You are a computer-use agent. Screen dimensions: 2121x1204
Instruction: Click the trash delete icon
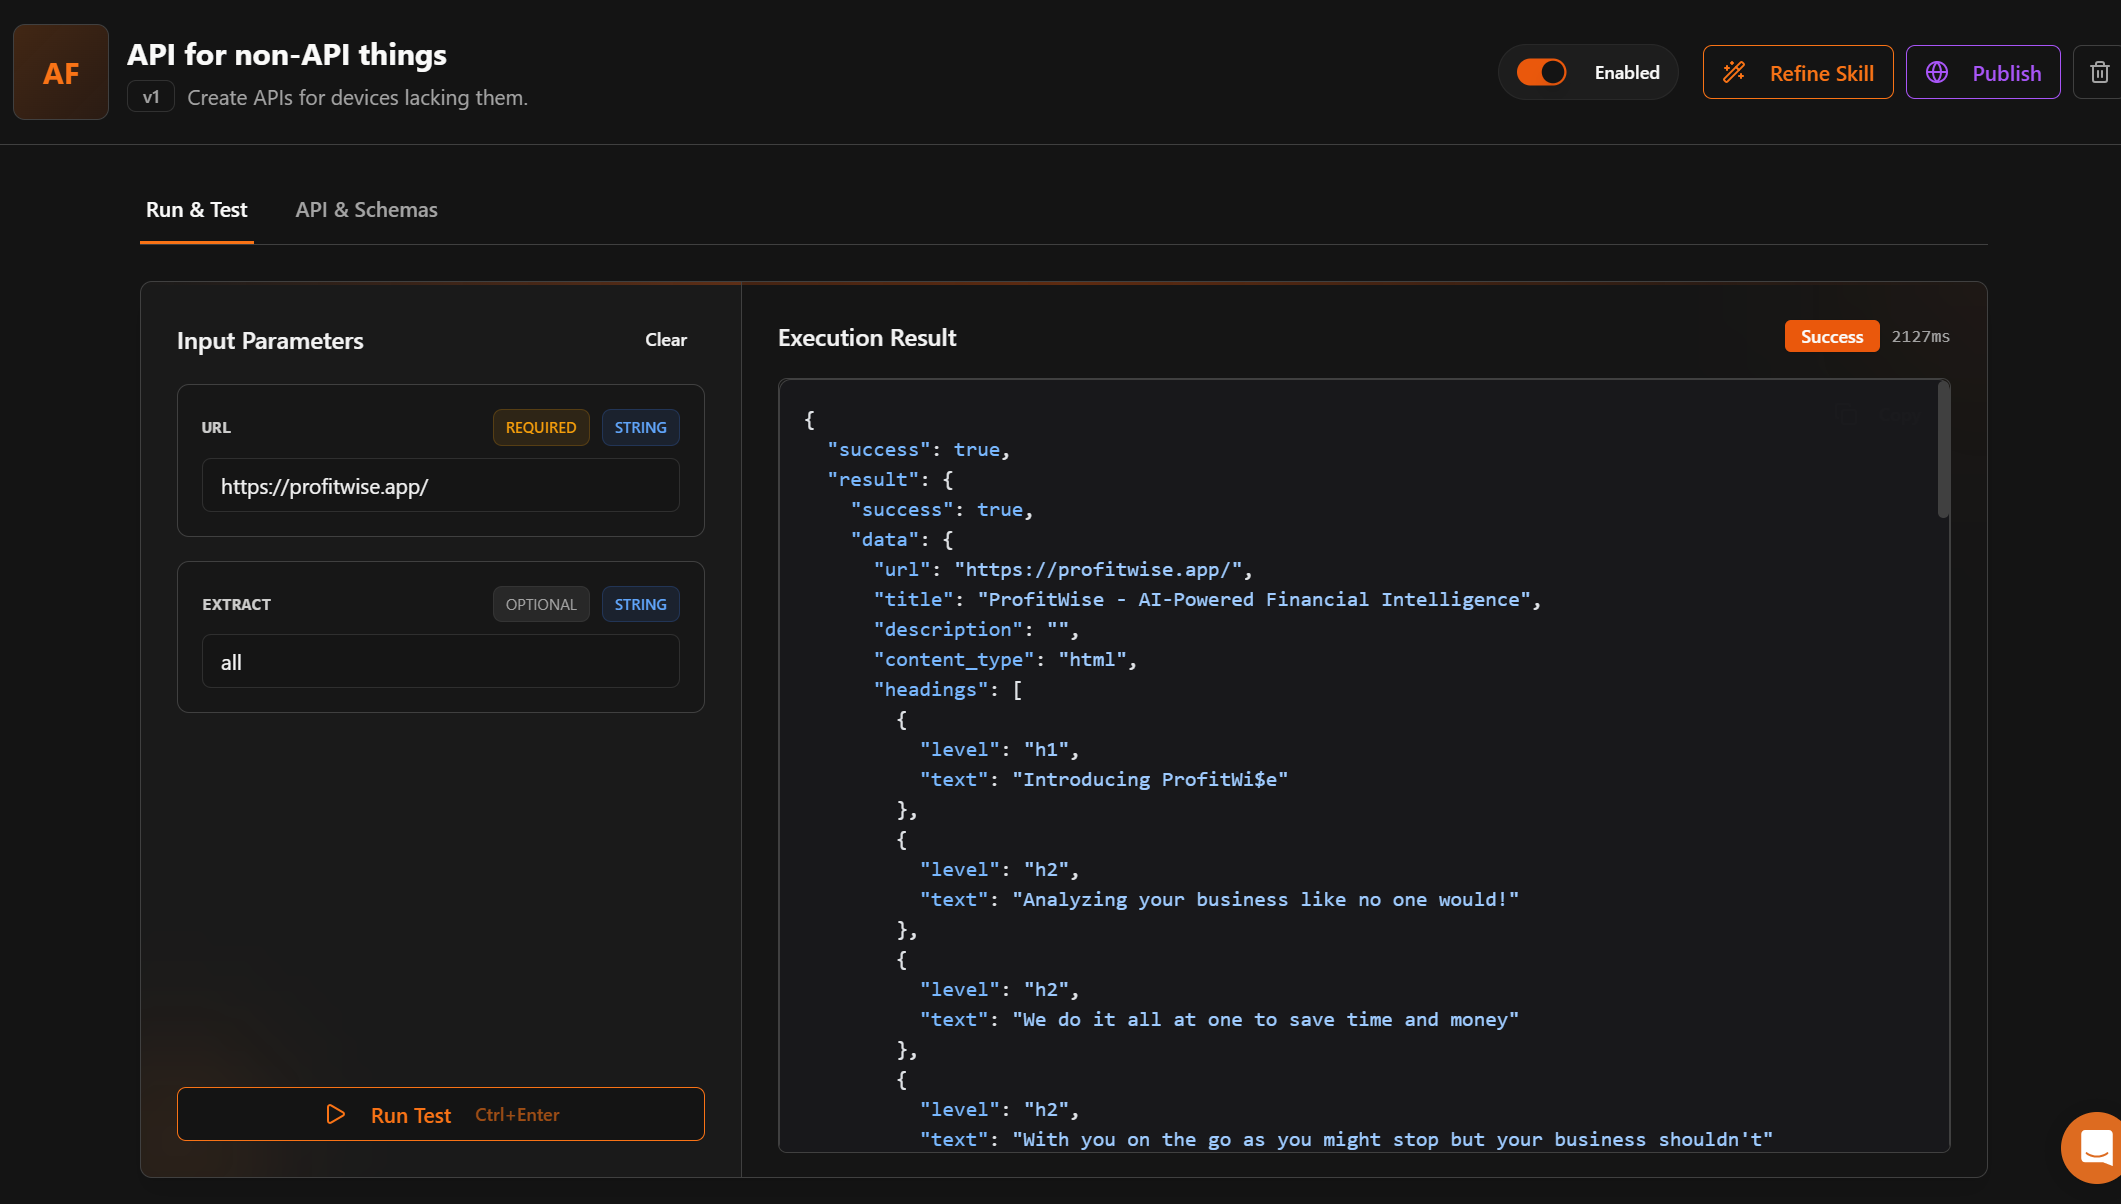[2099, 72]
